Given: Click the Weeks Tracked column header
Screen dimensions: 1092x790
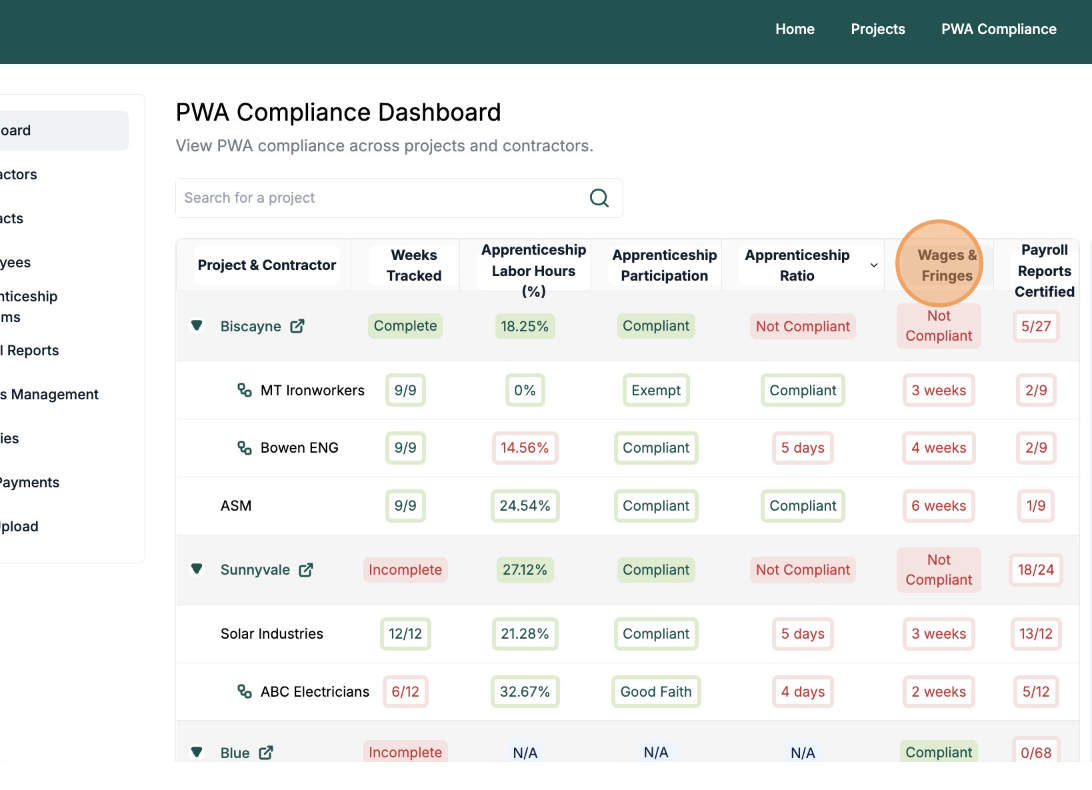Looking at the screenshot, I should [x=414, y=265].
